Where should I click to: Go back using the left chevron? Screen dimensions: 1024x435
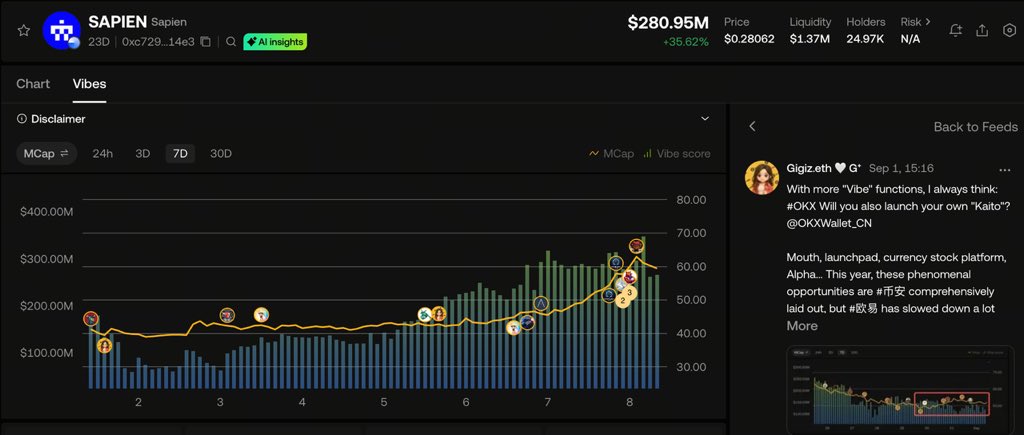pyautogui.click(x=752, y=127)
